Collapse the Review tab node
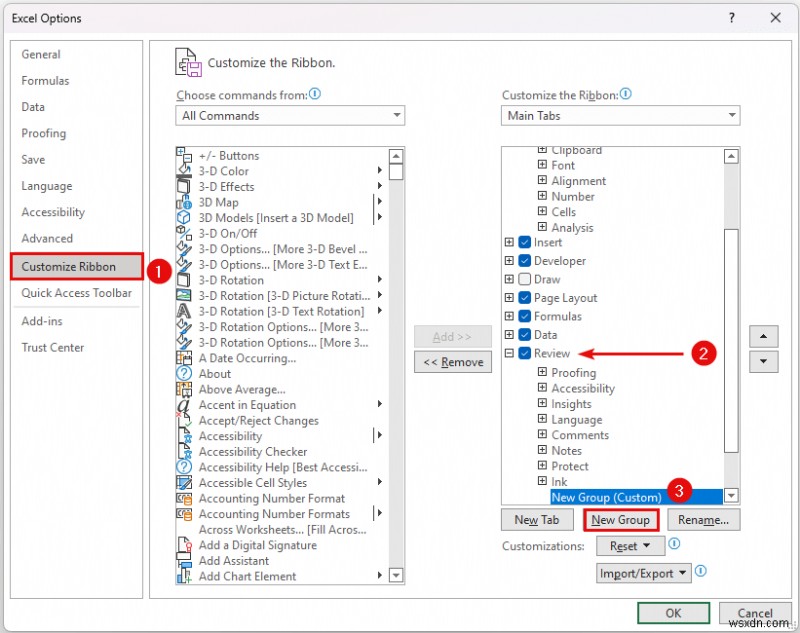Screen dimensions: 800x633 (509, 353)
